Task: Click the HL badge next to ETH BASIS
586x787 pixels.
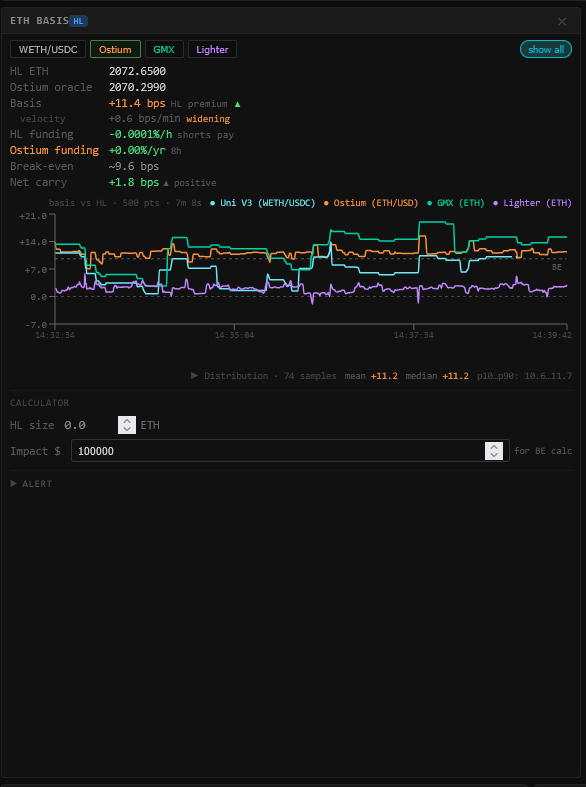Action: [78, 21]
